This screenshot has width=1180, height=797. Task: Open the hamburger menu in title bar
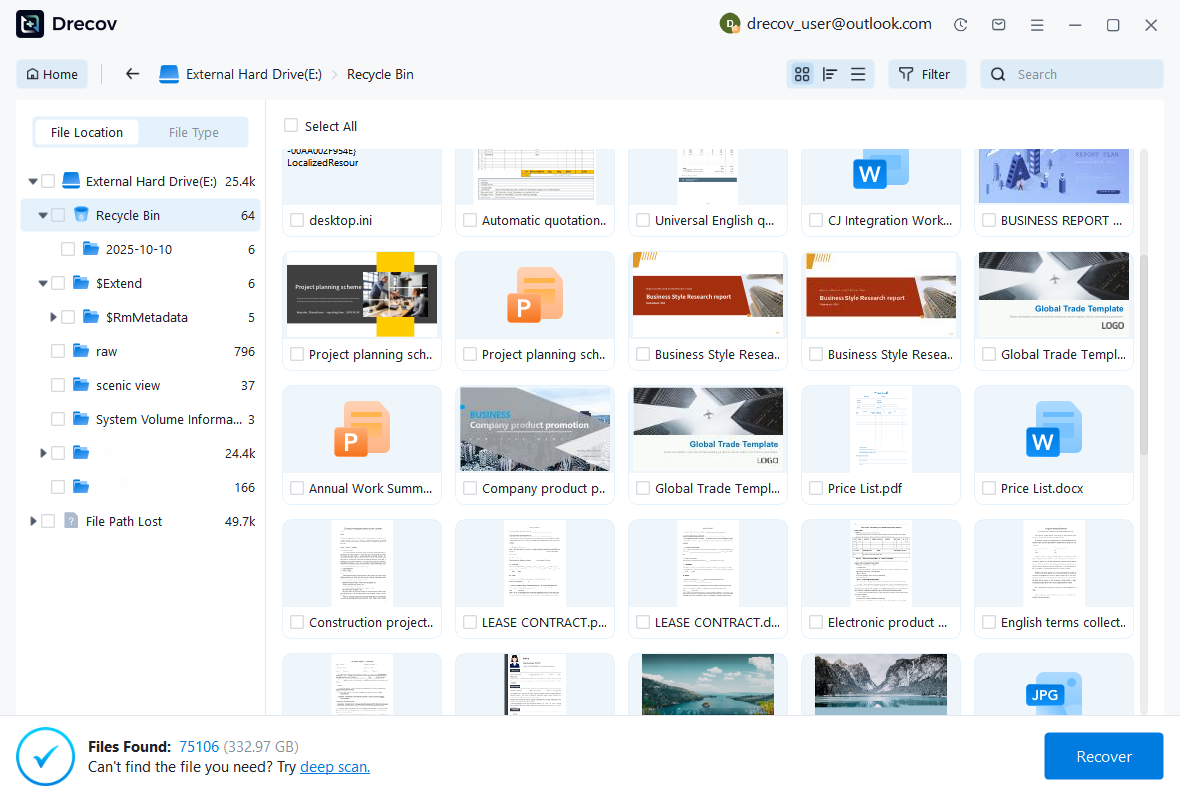click(1037, 25)
